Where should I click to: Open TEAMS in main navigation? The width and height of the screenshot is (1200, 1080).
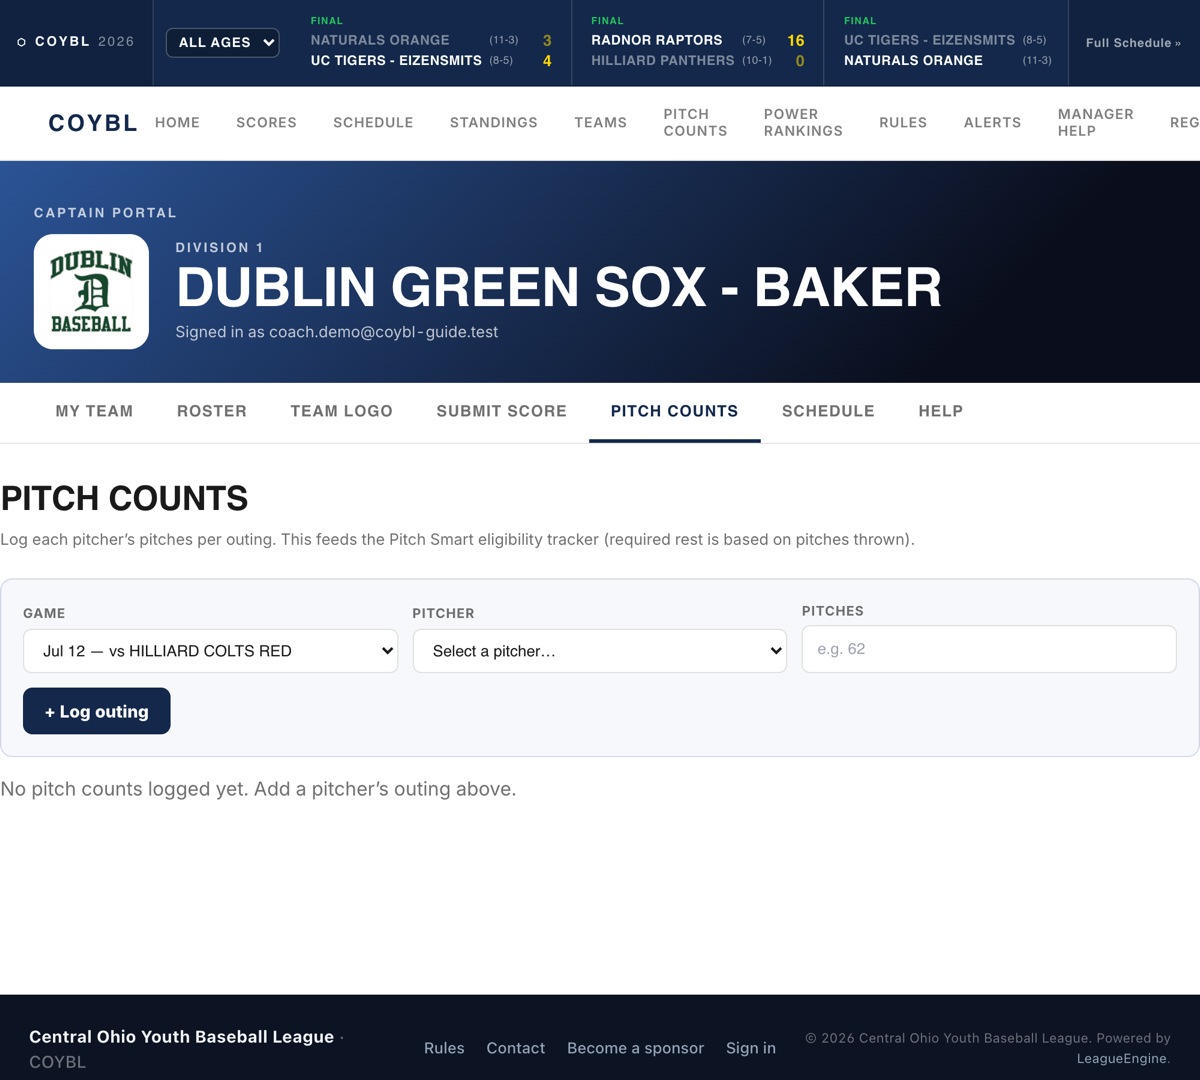coord(601,122)
